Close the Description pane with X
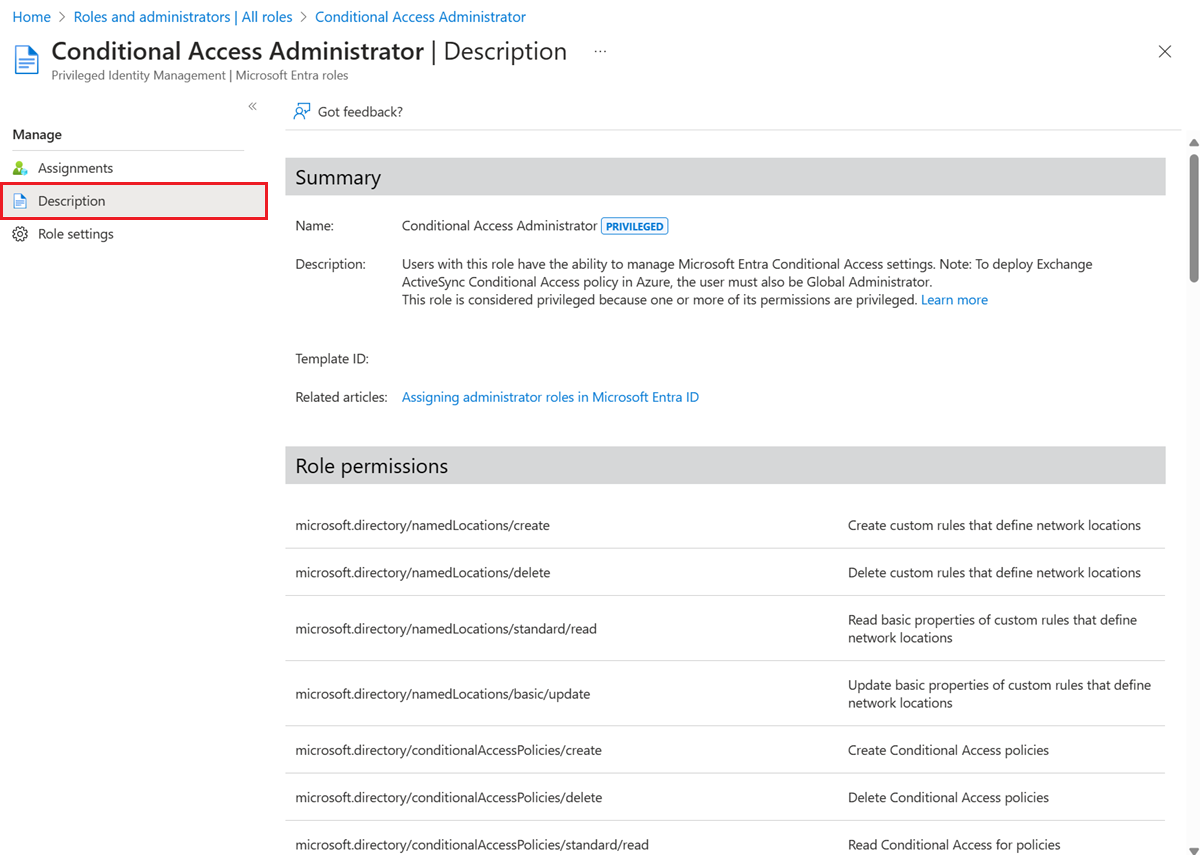Viewport: 1200px width, 855px height. click(x=1165, y=52)
